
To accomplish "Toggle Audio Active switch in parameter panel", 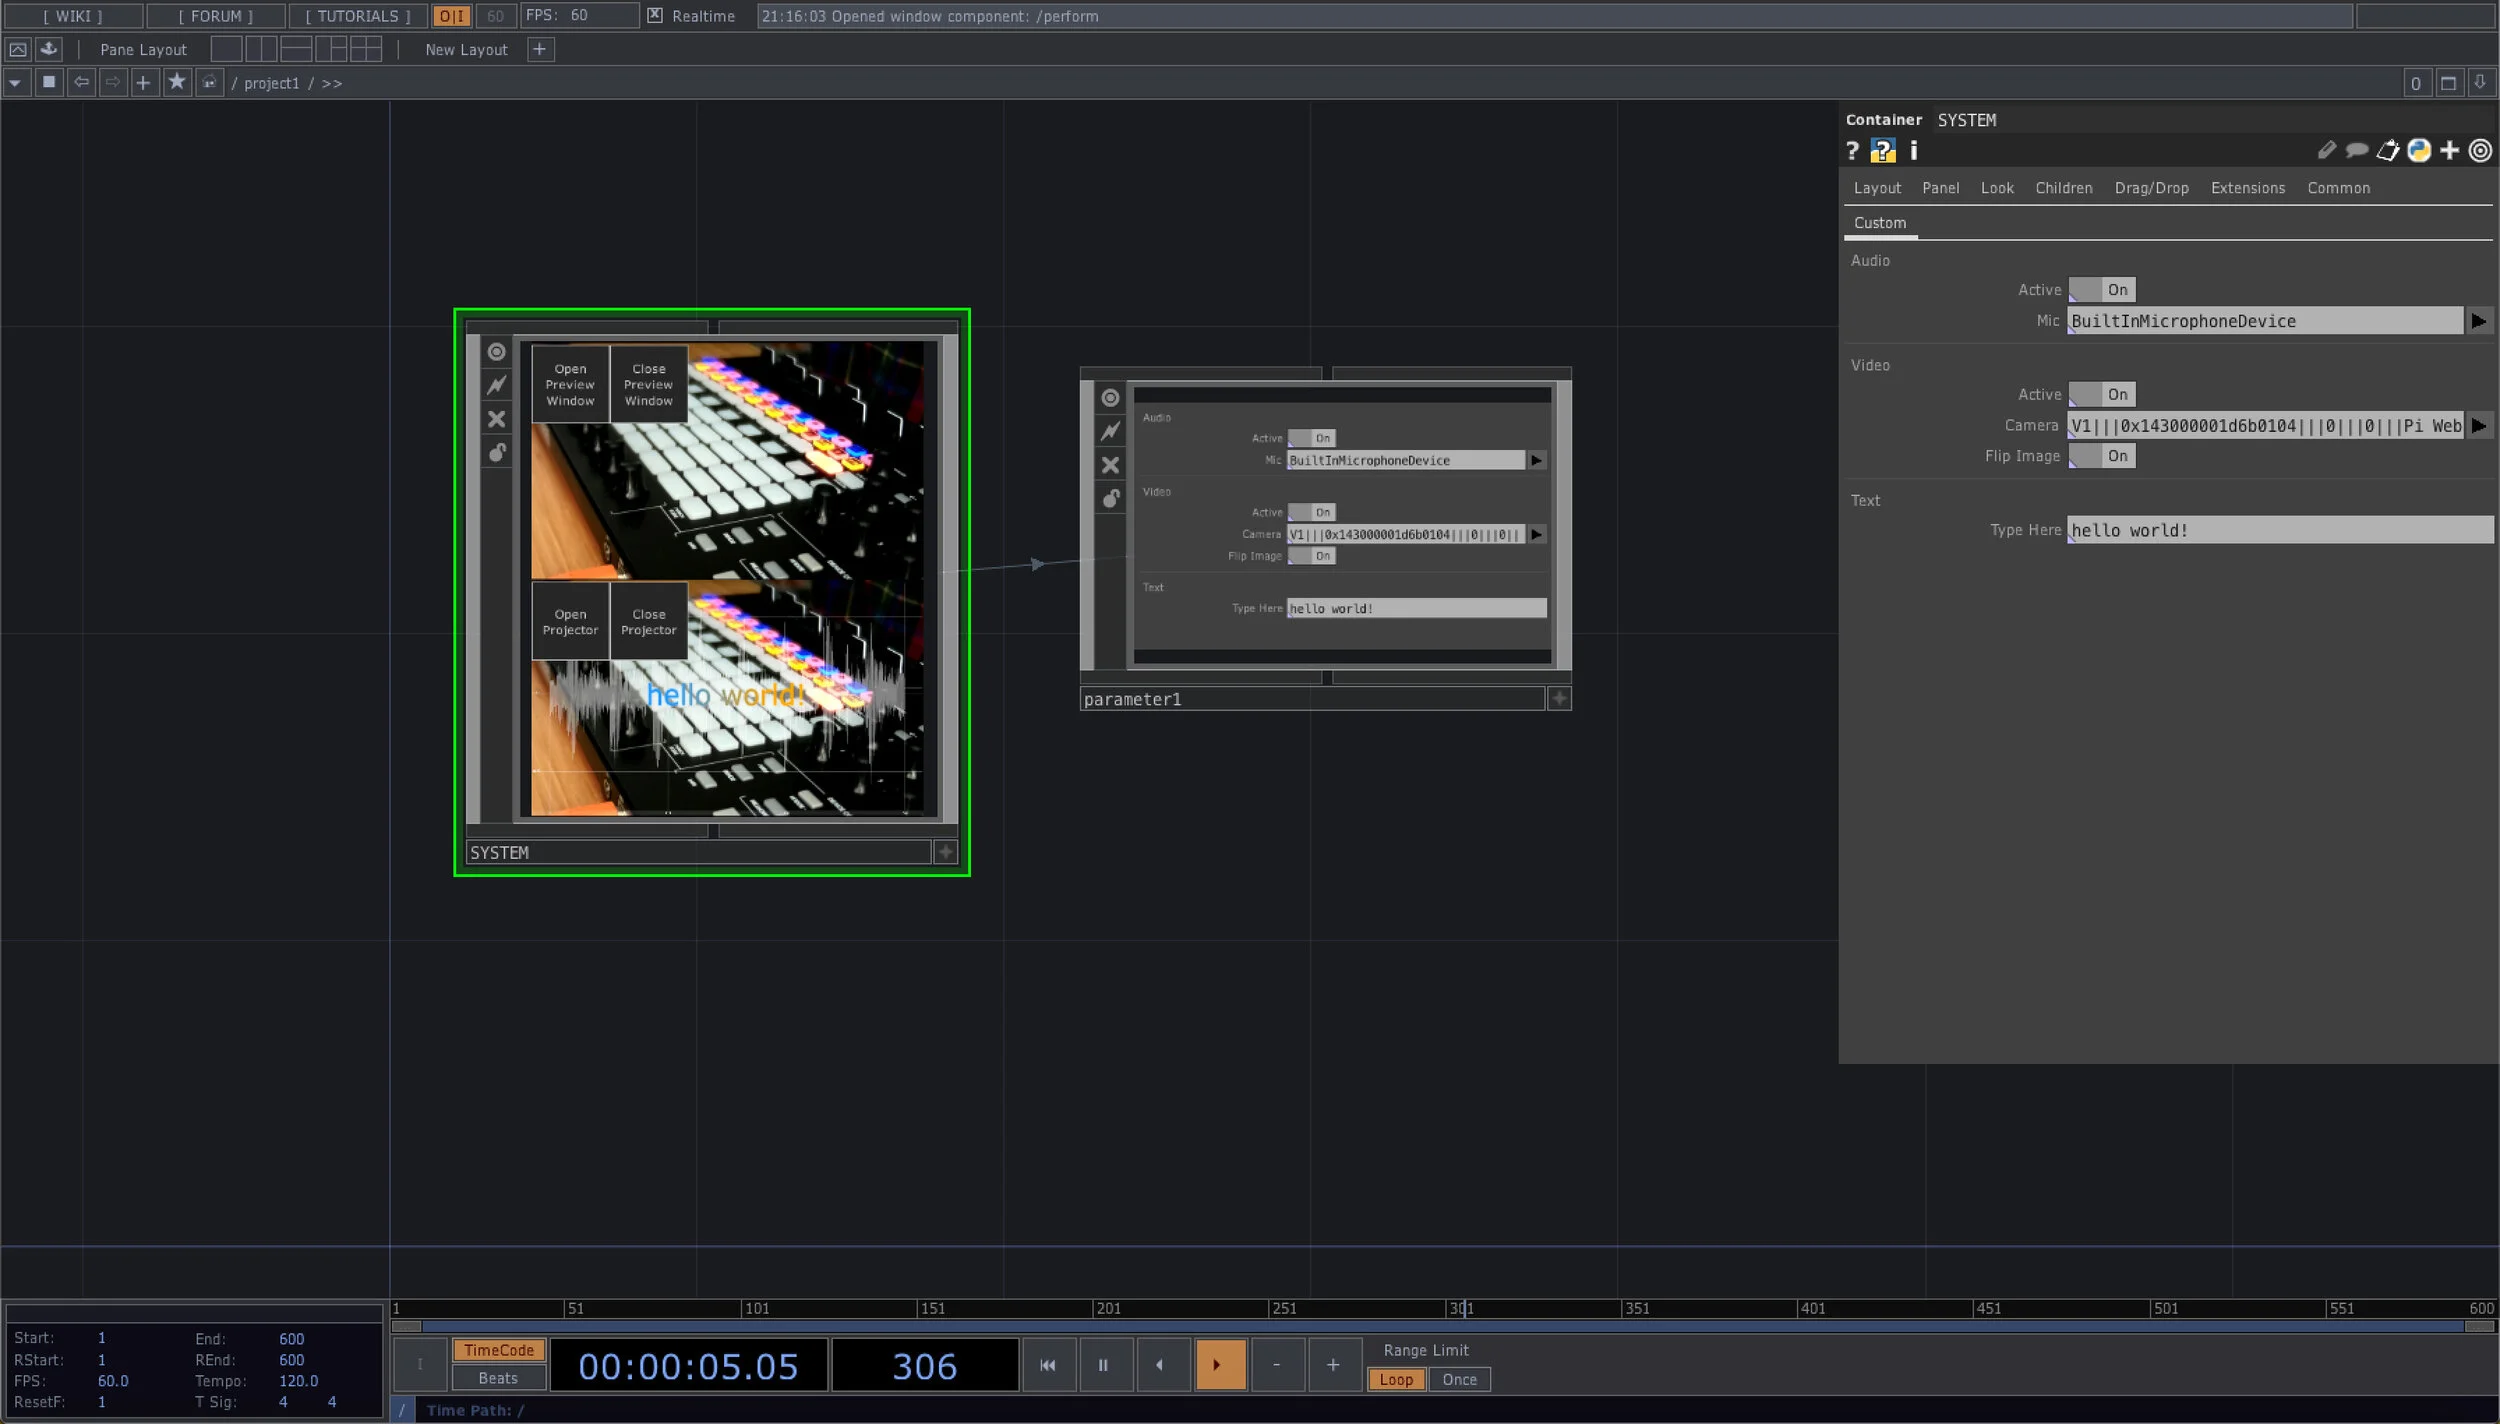I will [x=2101, y=290].
